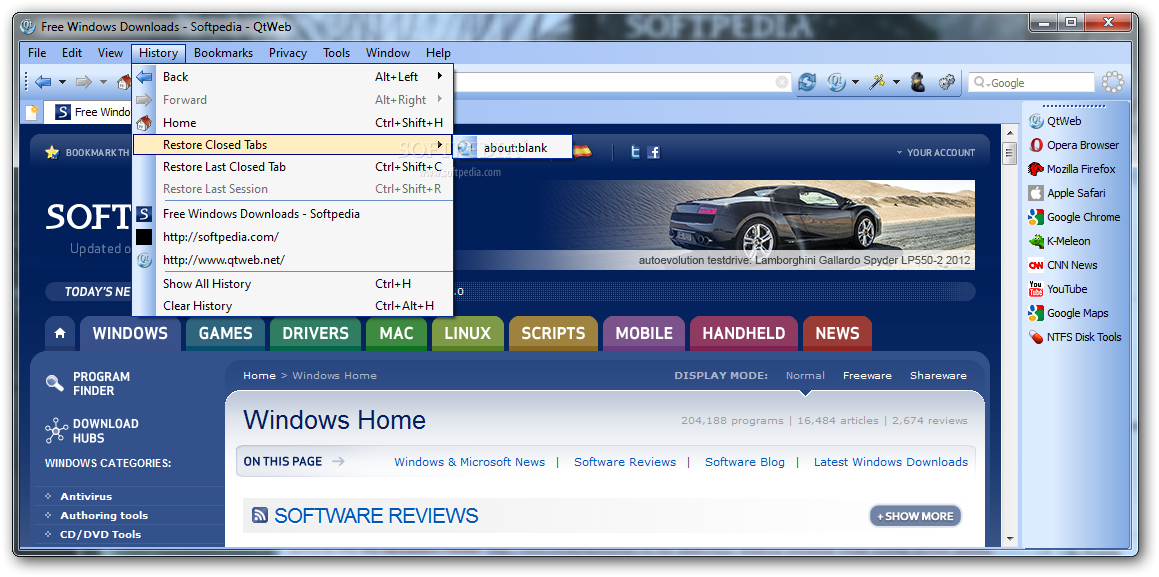Click the white house home tab icon
Screen dimensions: 1159x577
(x=60, y=334)
